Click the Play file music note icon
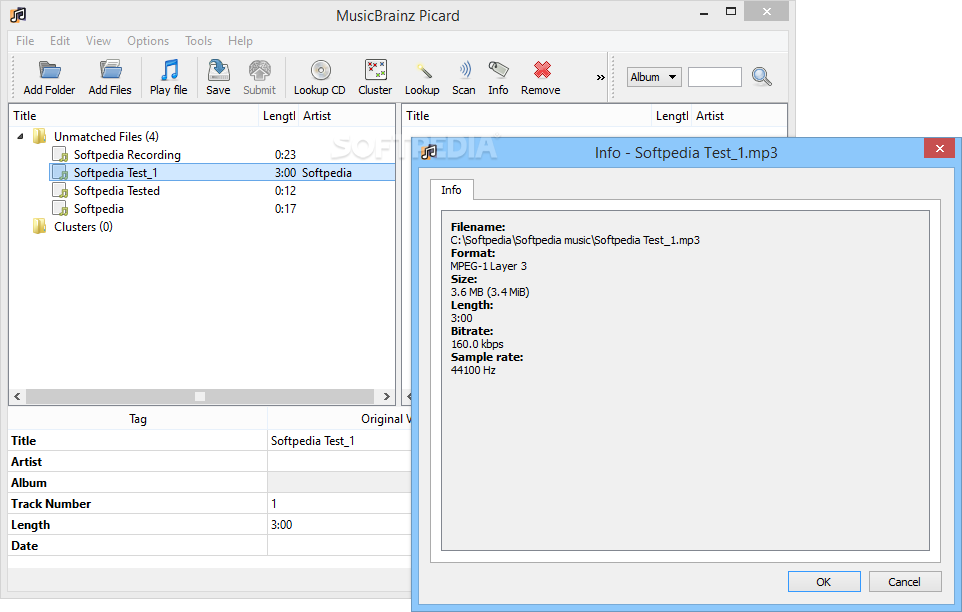The image size is (962, 612). [169, 70]
